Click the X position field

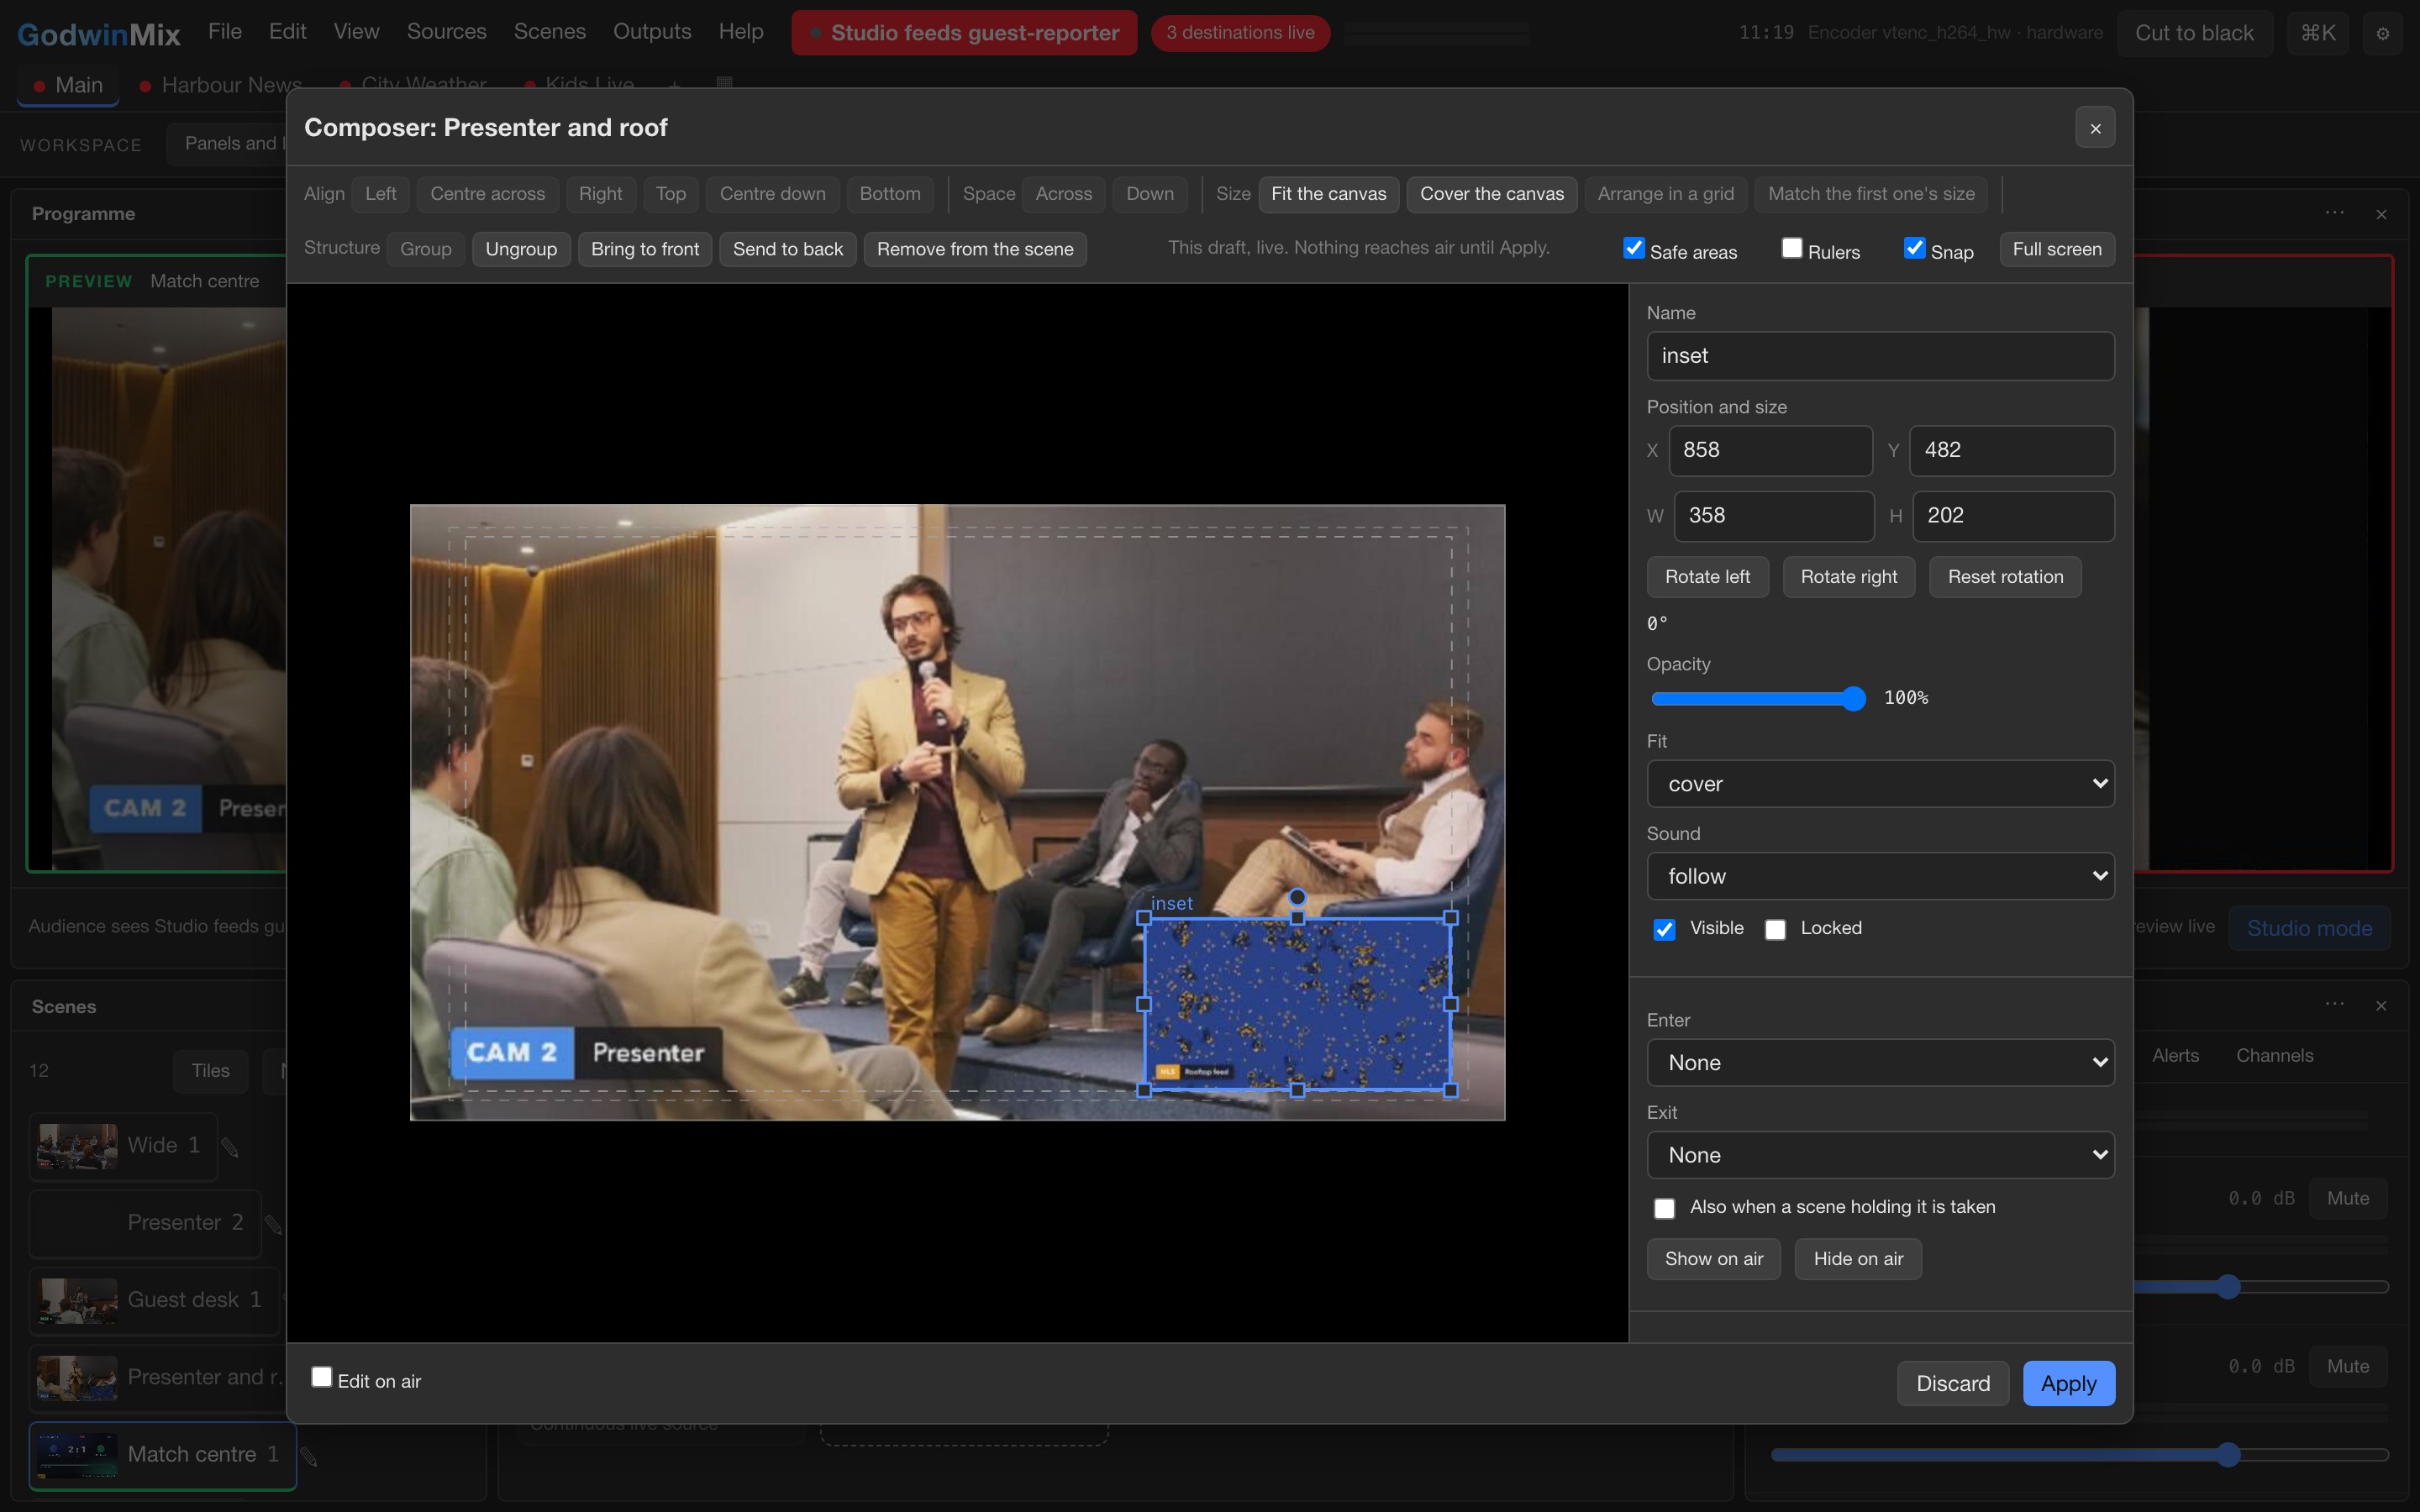(x=1770, y=450)
